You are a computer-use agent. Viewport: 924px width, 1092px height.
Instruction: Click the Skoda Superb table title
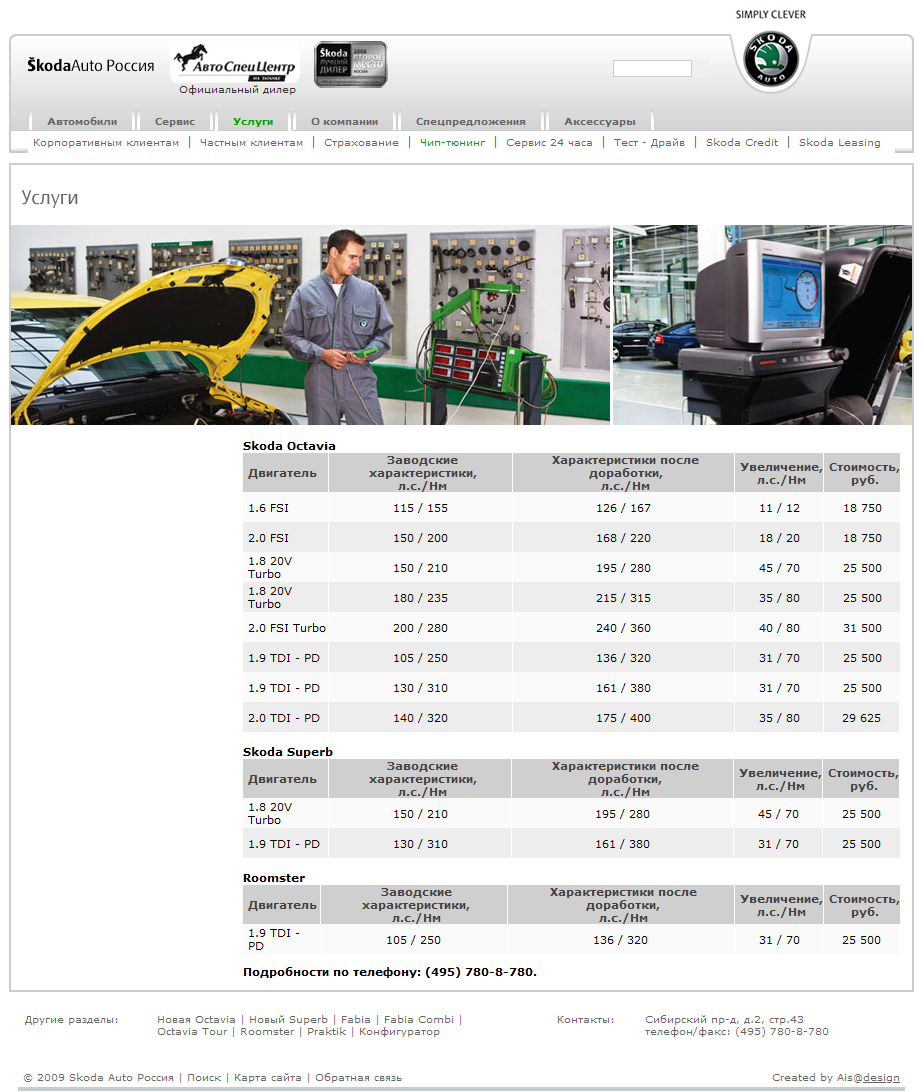coord(288,751)
